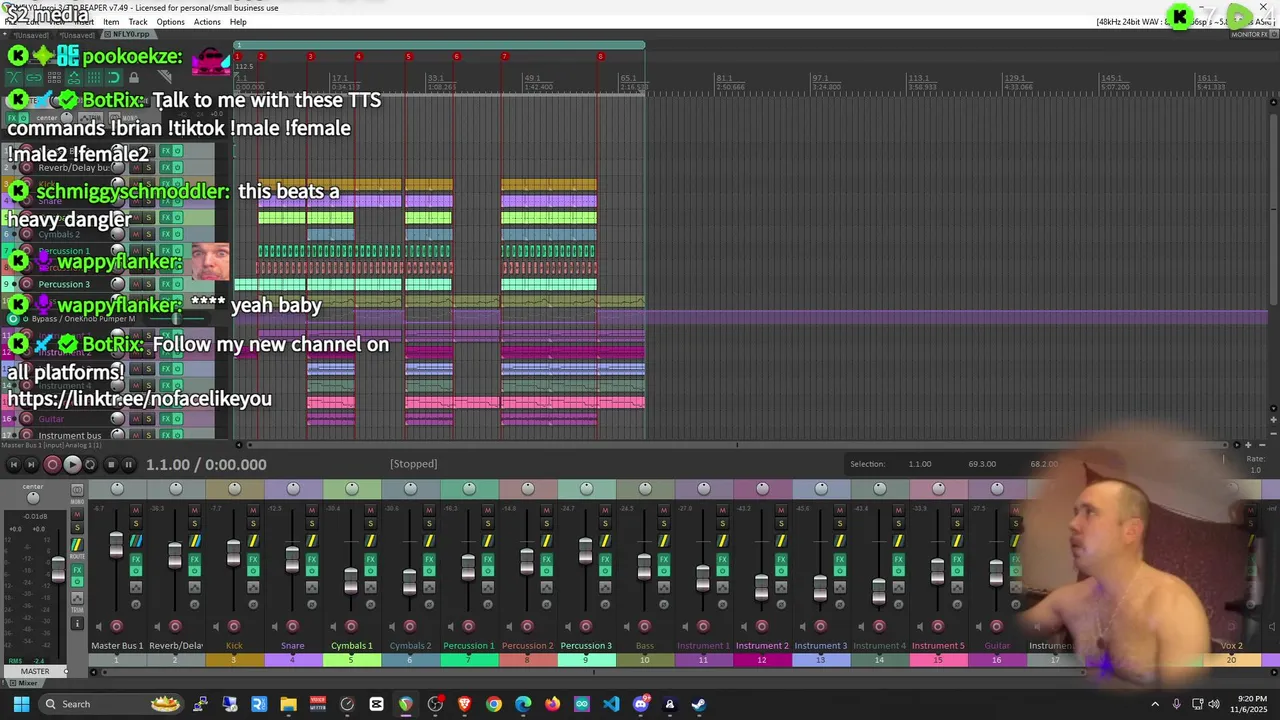Open FX chain for Master Bus 1 mixer strip
Image resolution: width=1280 pixels, height=720 pixels.
(x=136, y=559)
